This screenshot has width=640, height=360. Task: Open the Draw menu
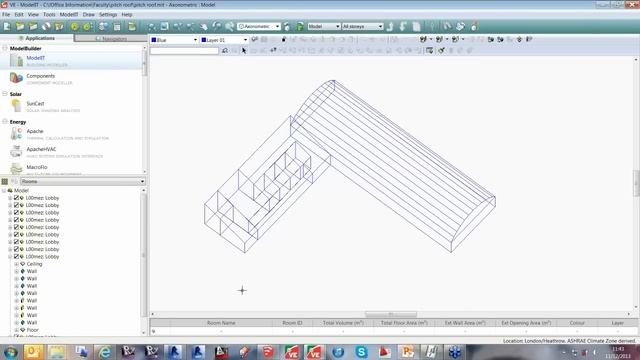click(89, 15)
